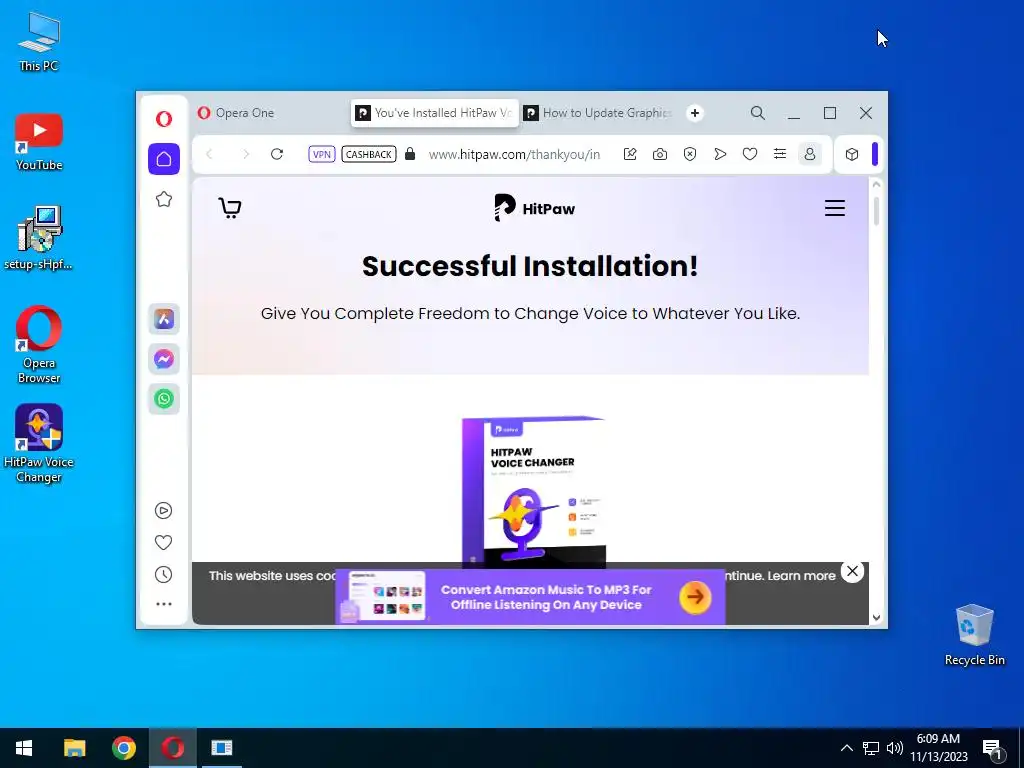Select the Recycle Bin icon

tap(974, 635)
